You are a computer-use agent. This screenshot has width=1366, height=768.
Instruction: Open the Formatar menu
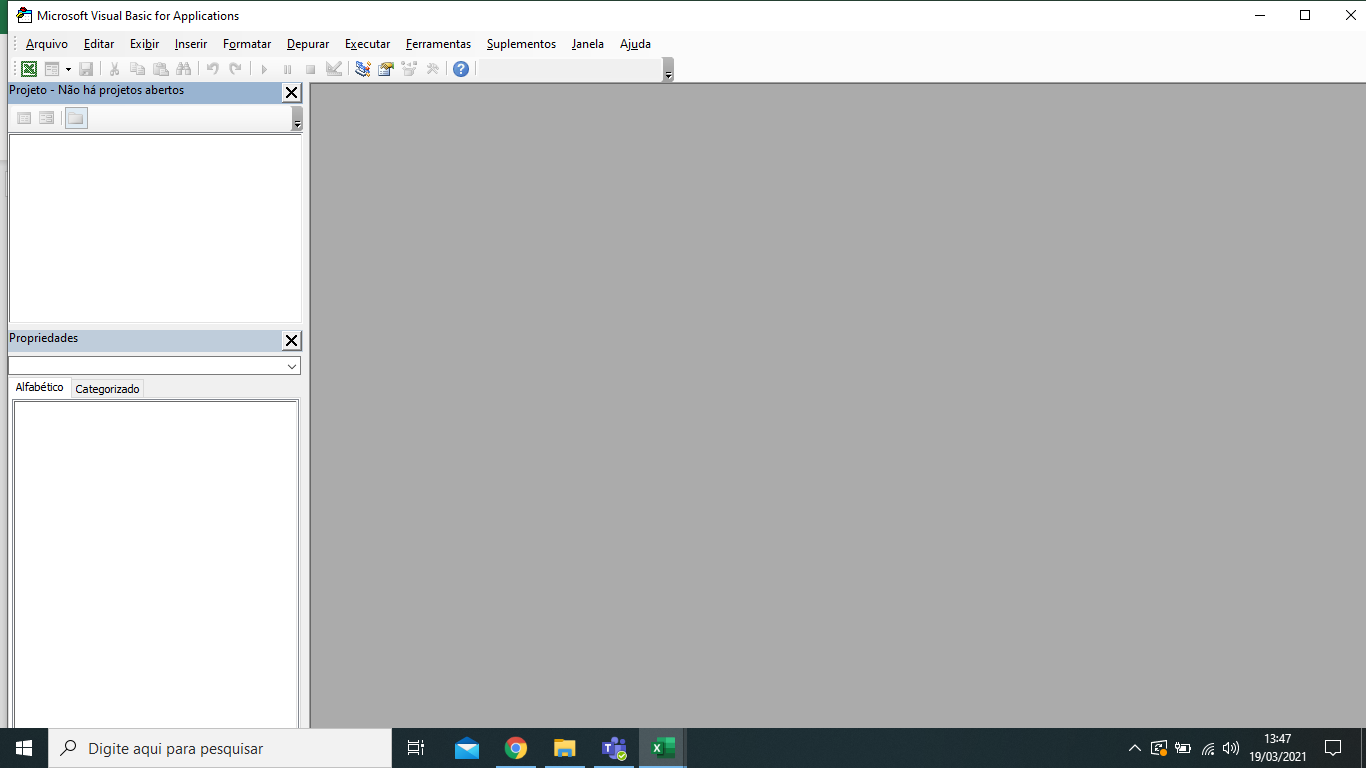tap(247, 44)
